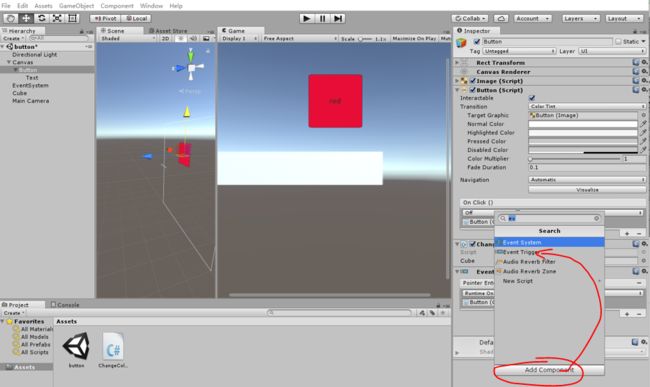Select the Move tool
This screenshot has width=650, height=387.
click(x=26, y=18)
